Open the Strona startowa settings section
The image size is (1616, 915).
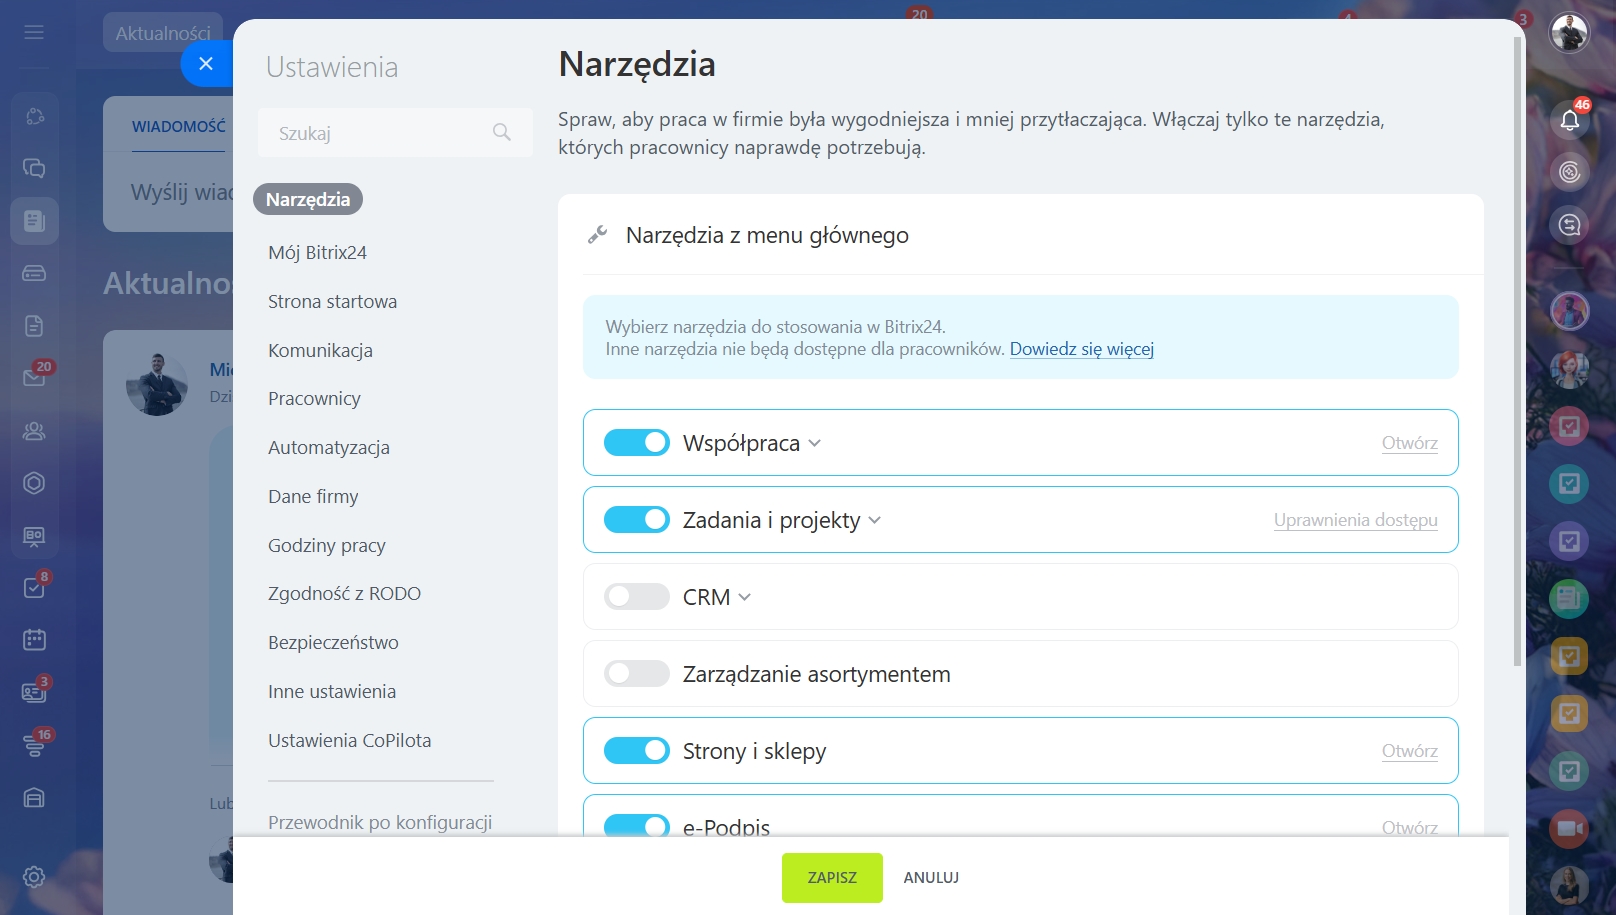(x=332, y=301)
